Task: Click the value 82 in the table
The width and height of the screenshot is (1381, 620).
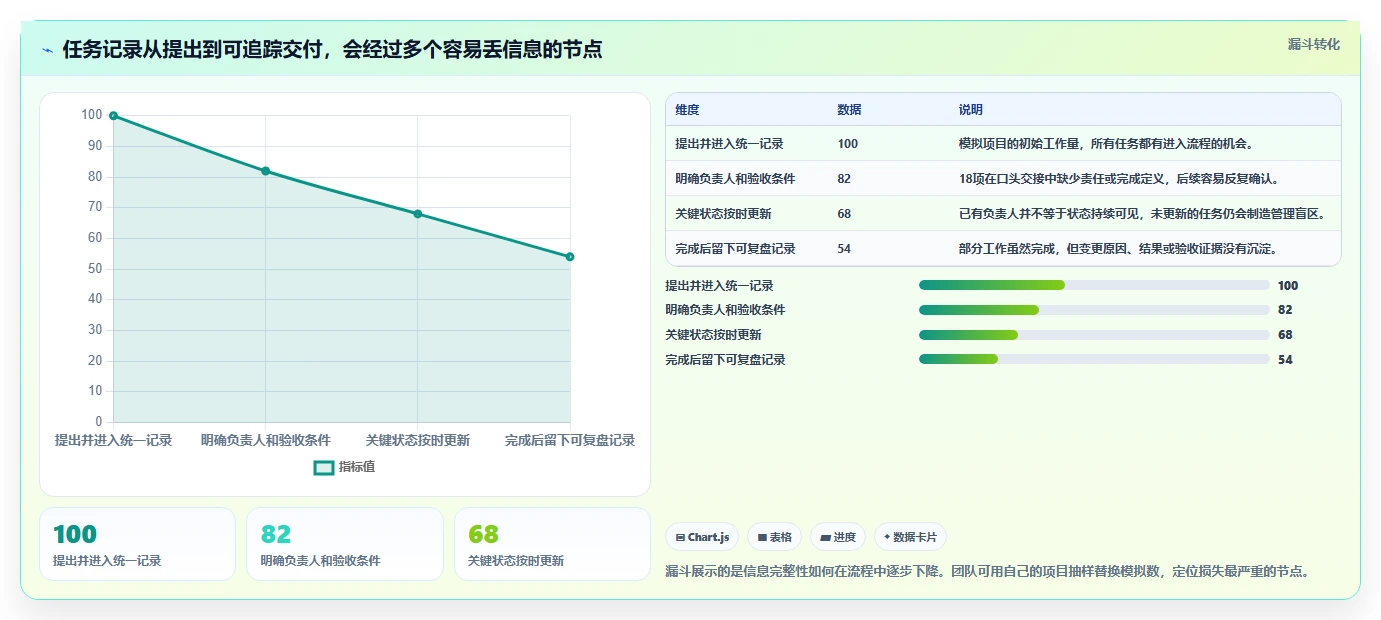Action: point(844,179)
